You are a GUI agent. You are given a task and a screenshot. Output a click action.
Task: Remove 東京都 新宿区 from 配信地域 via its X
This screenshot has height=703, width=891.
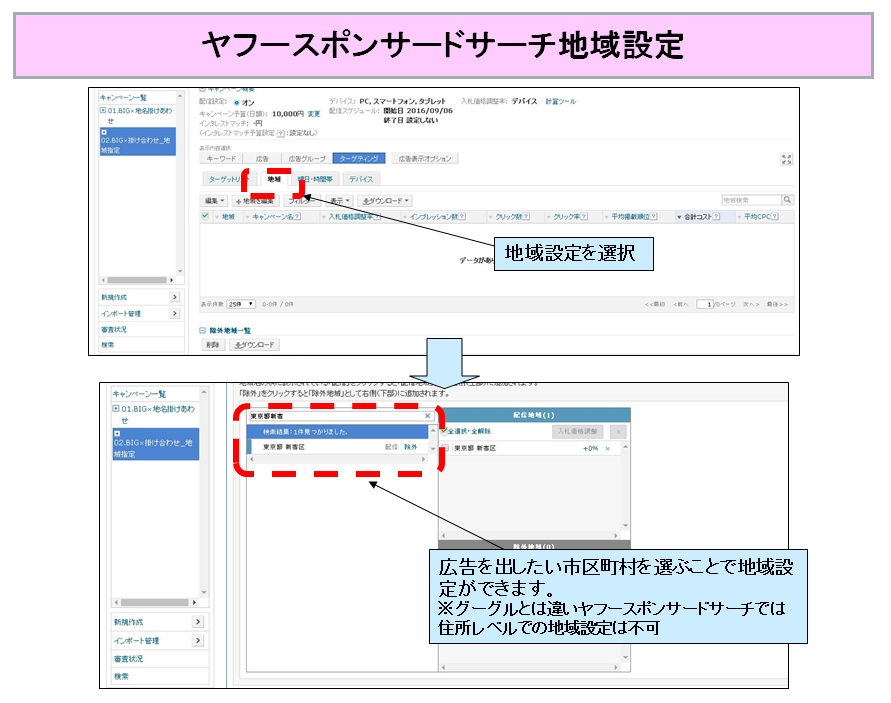pyautogui.click(x=607, y=448)
